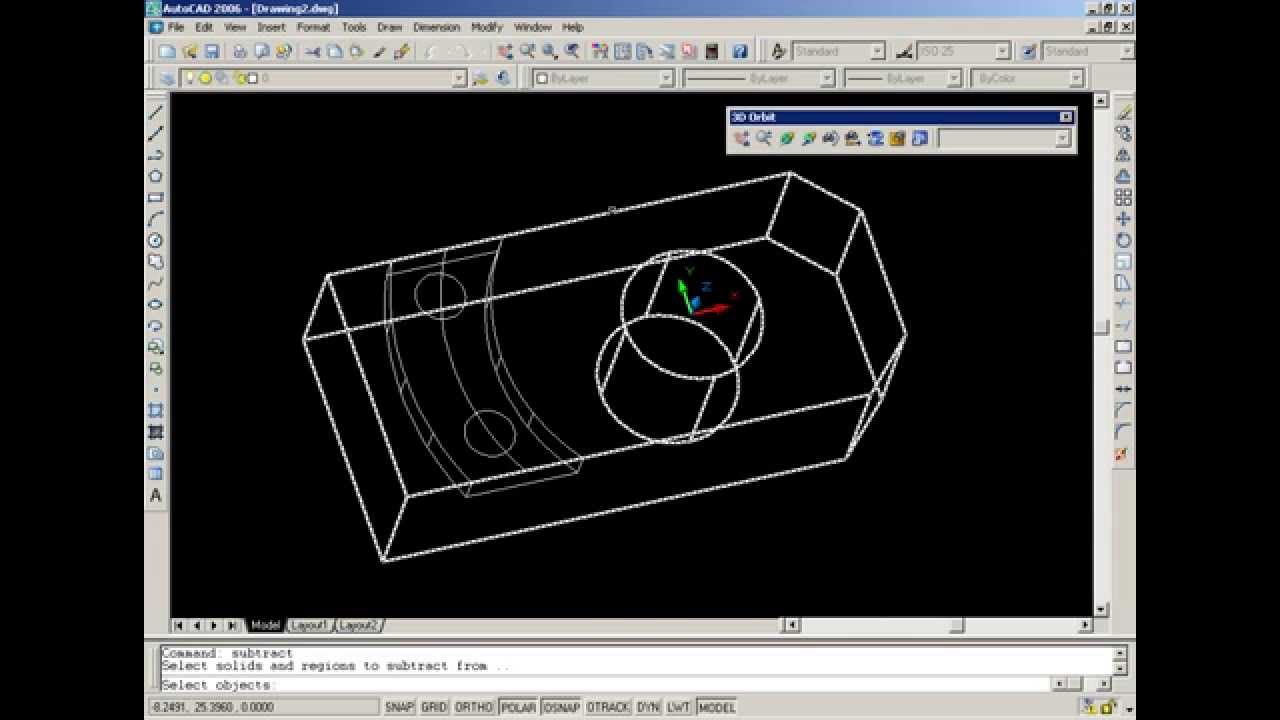This screenshot has width=1280, height=720.
Task: Toggle MODEL space button
Action: (x=717, y=707)
